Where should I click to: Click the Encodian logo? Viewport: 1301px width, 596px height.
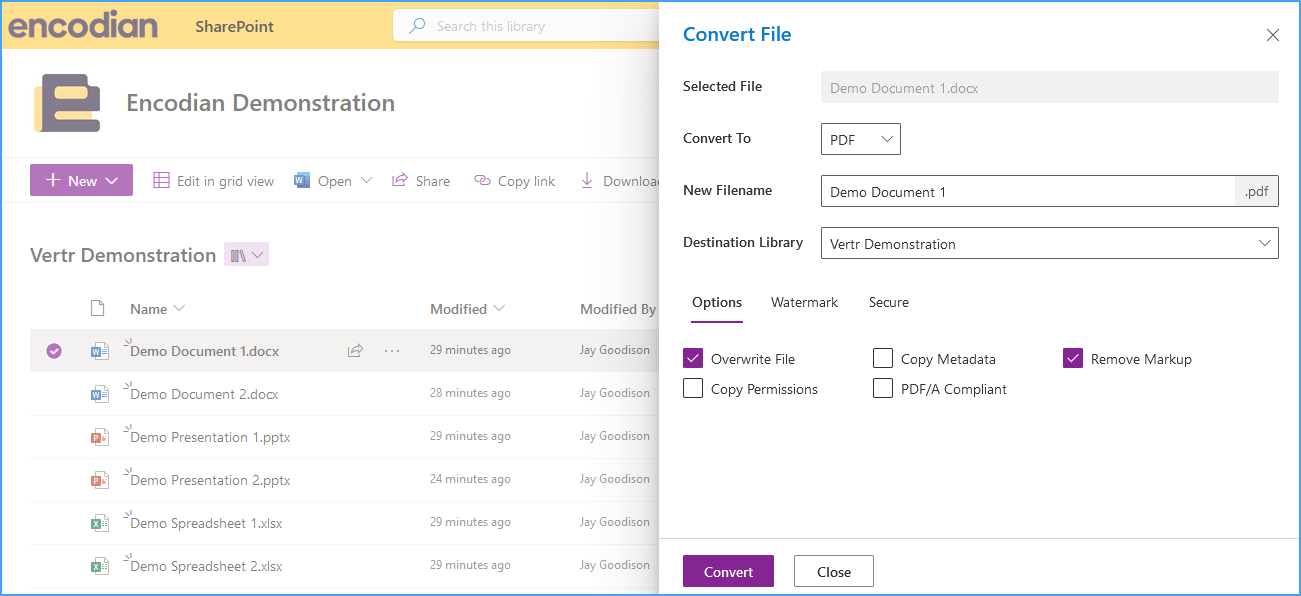point(83,26)
